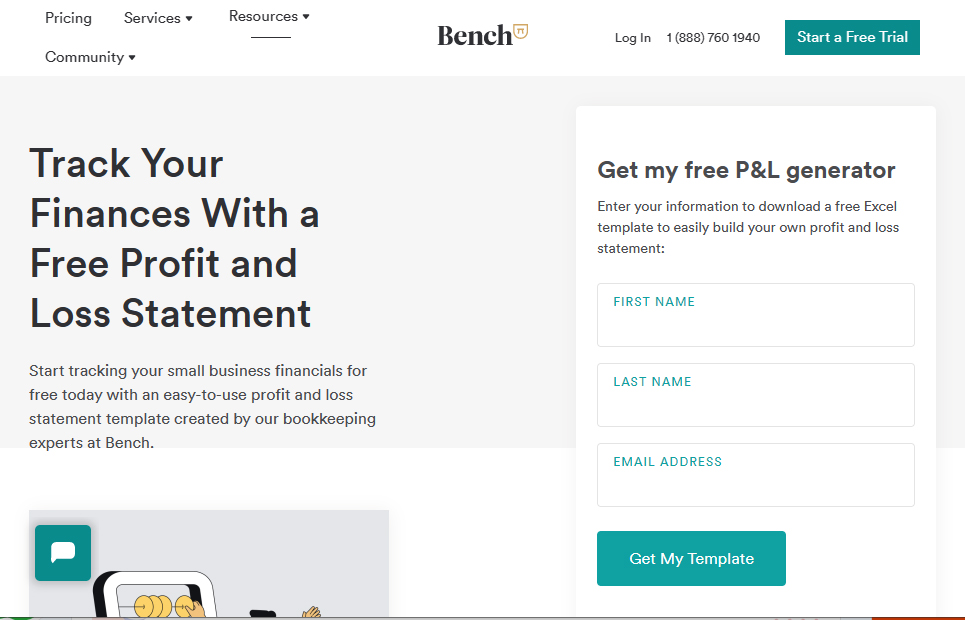This screenshot has width=965, height=620.
Task: Open the Community menu
Action: click(90, 57)
